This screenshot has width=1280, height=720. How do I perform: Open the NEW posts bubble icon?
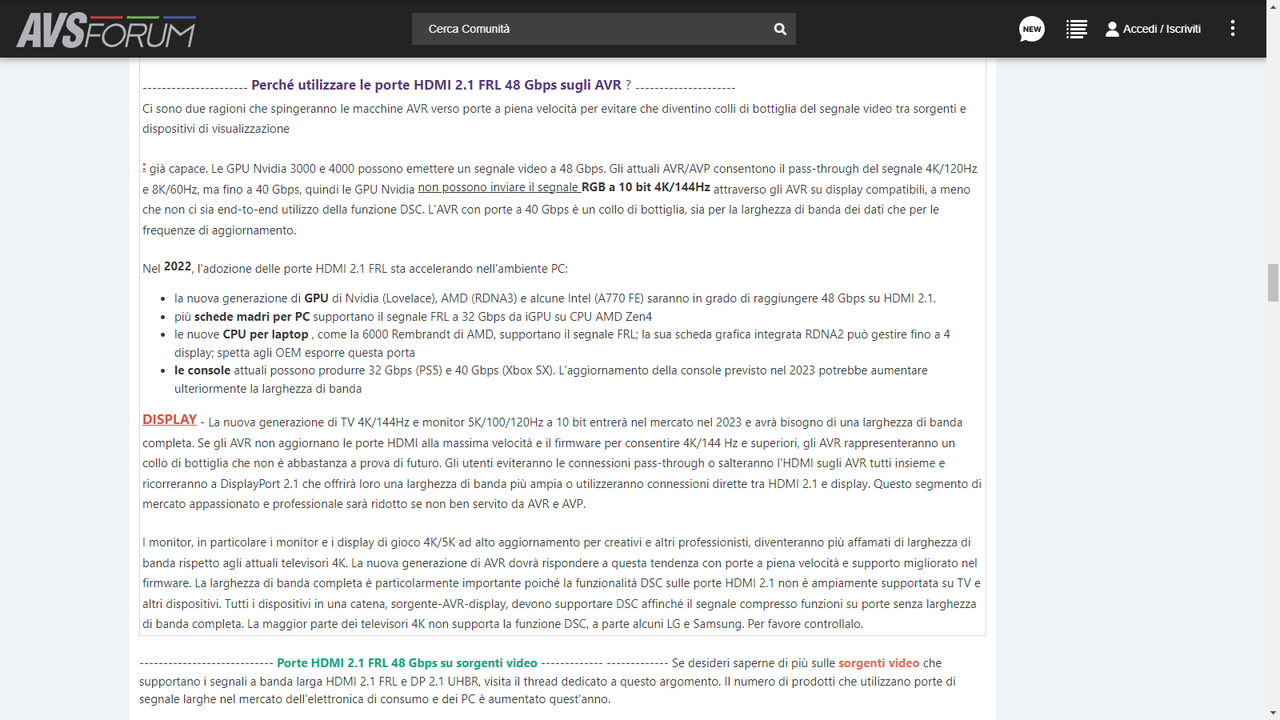click(x=1032, y=29)
